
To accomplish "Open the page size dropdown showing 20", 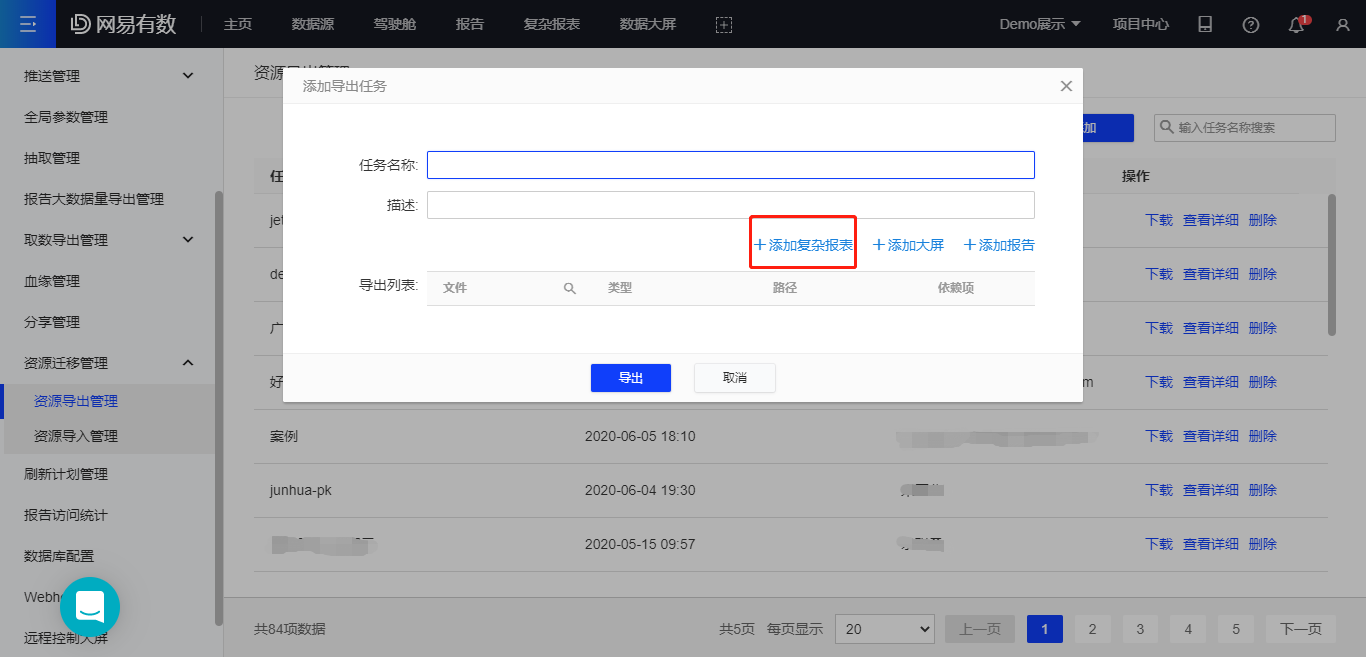I will (883, 629).
